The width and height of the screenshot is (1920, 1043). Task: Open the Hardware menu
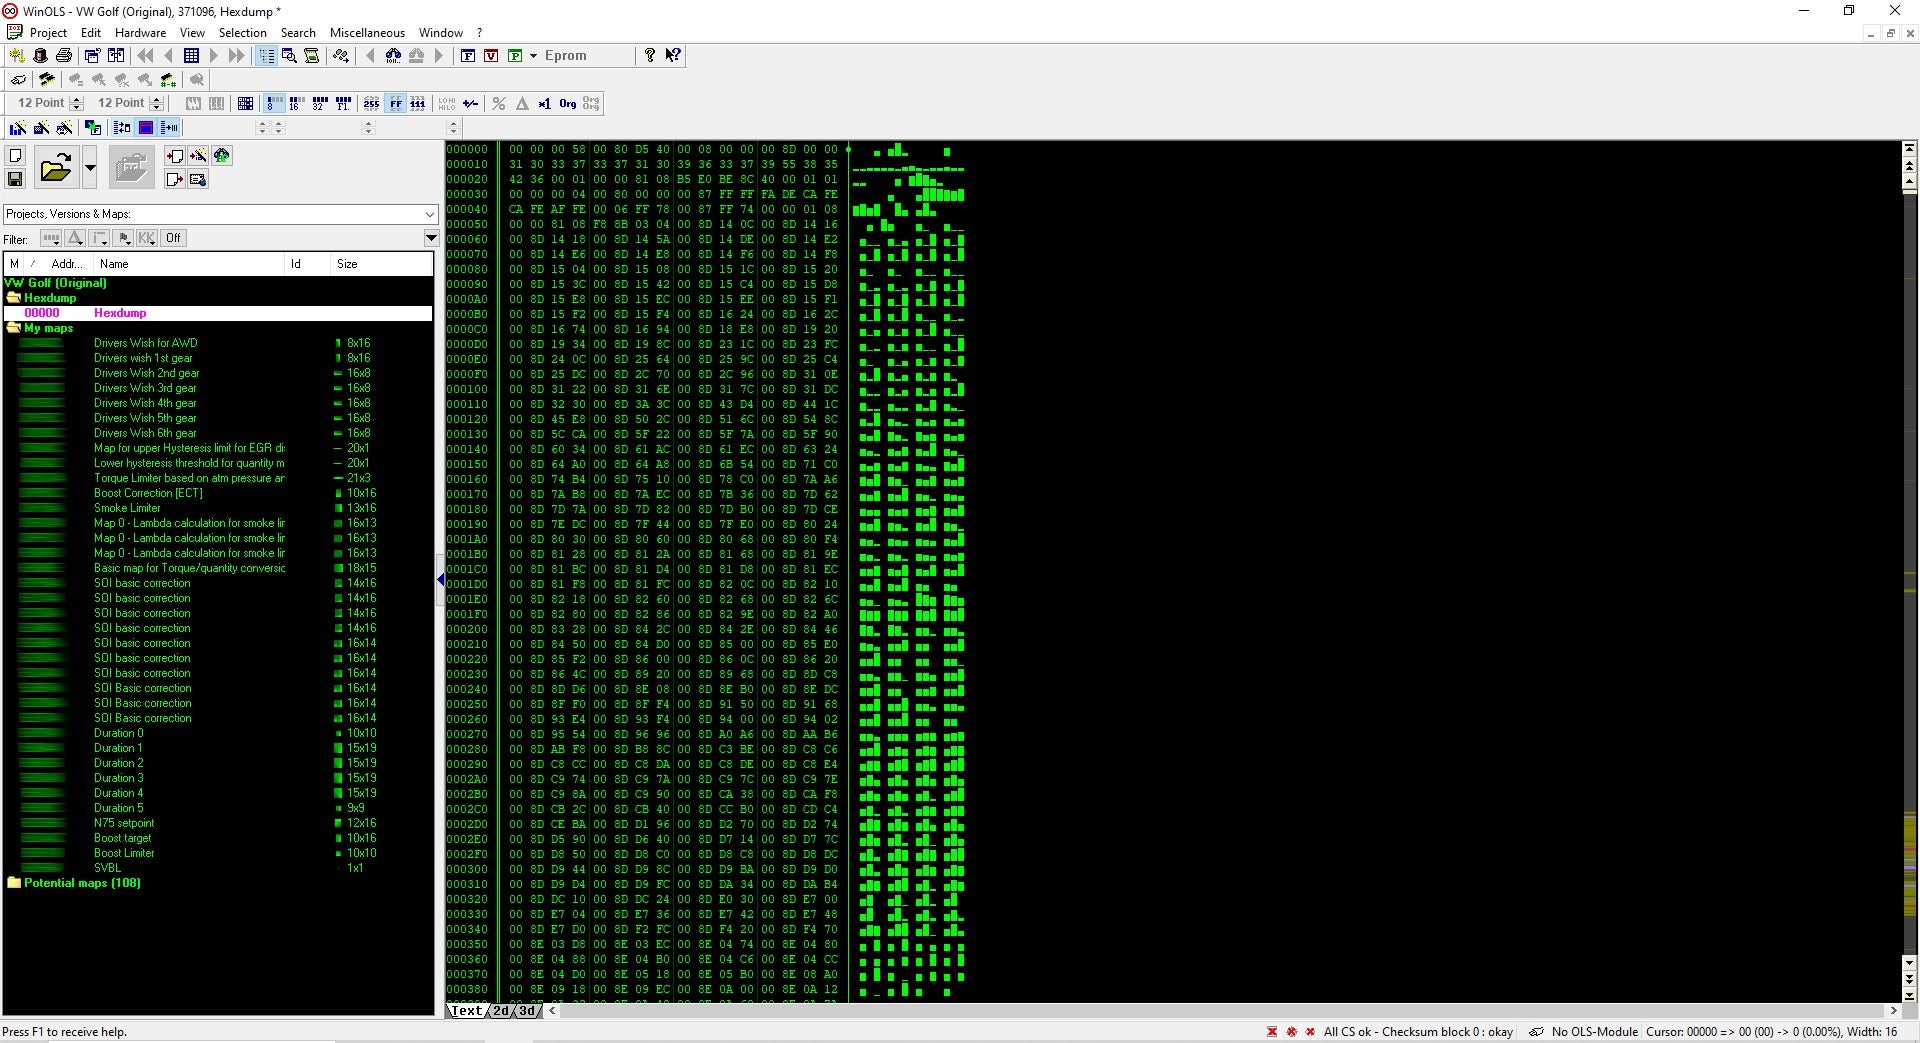click(140, 33)
